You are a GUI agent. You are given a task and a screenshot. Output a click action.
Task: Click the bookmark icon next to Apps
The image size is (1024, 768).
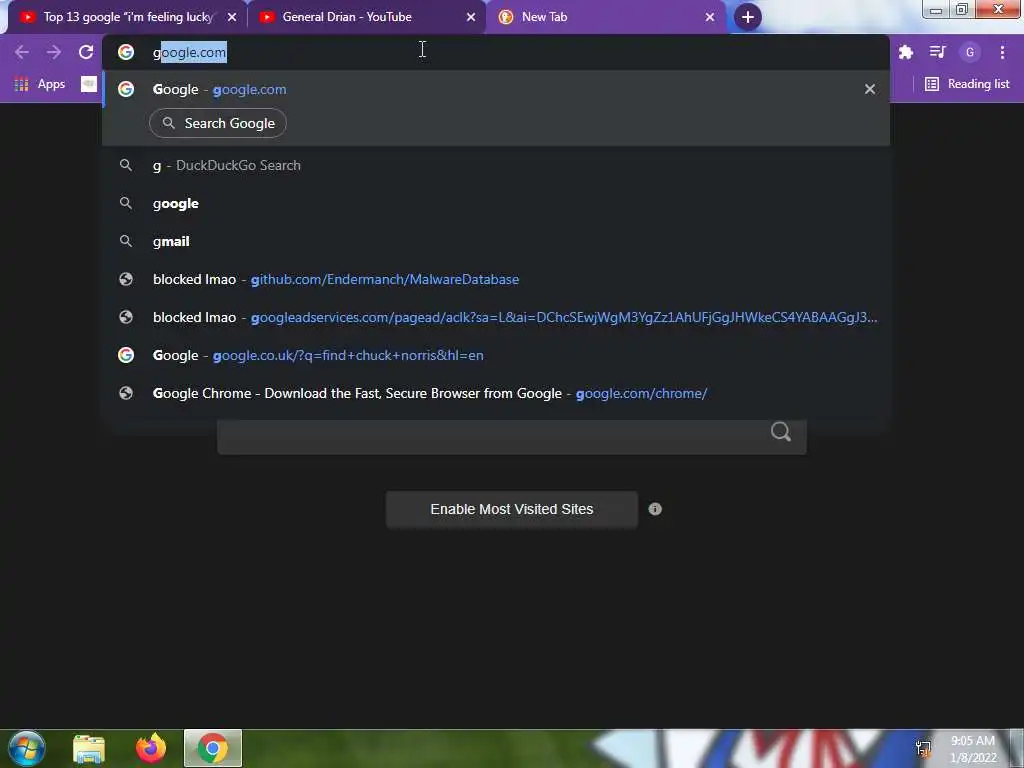pyautogui.click(x=89, y=84)
